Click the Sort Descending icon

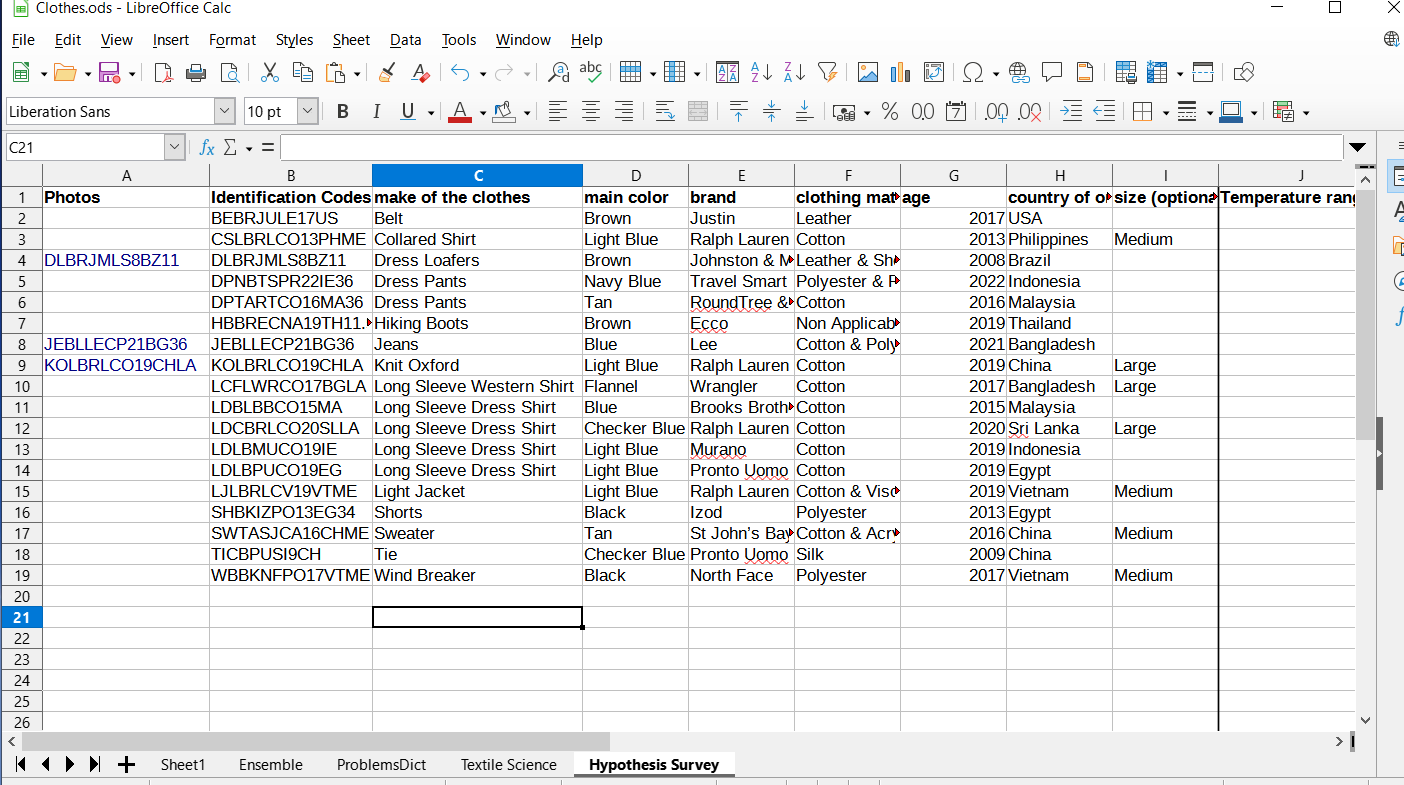[794, 72]
